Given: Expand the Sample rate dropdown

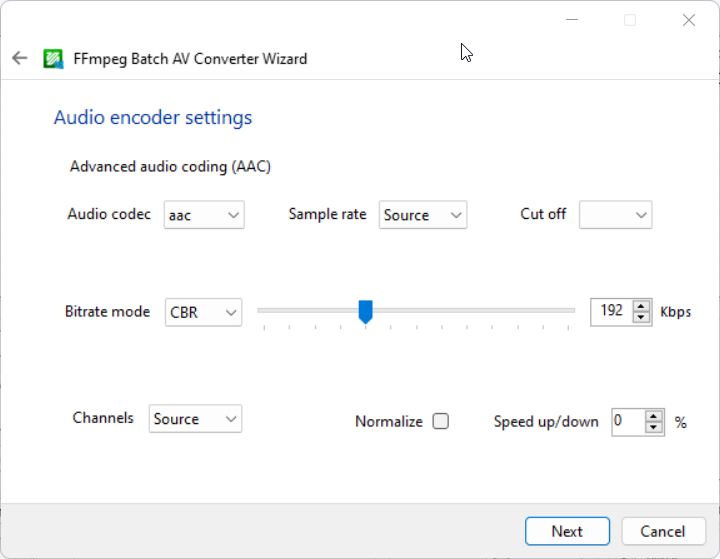Looking at the screenshot, I should point(422,215).
